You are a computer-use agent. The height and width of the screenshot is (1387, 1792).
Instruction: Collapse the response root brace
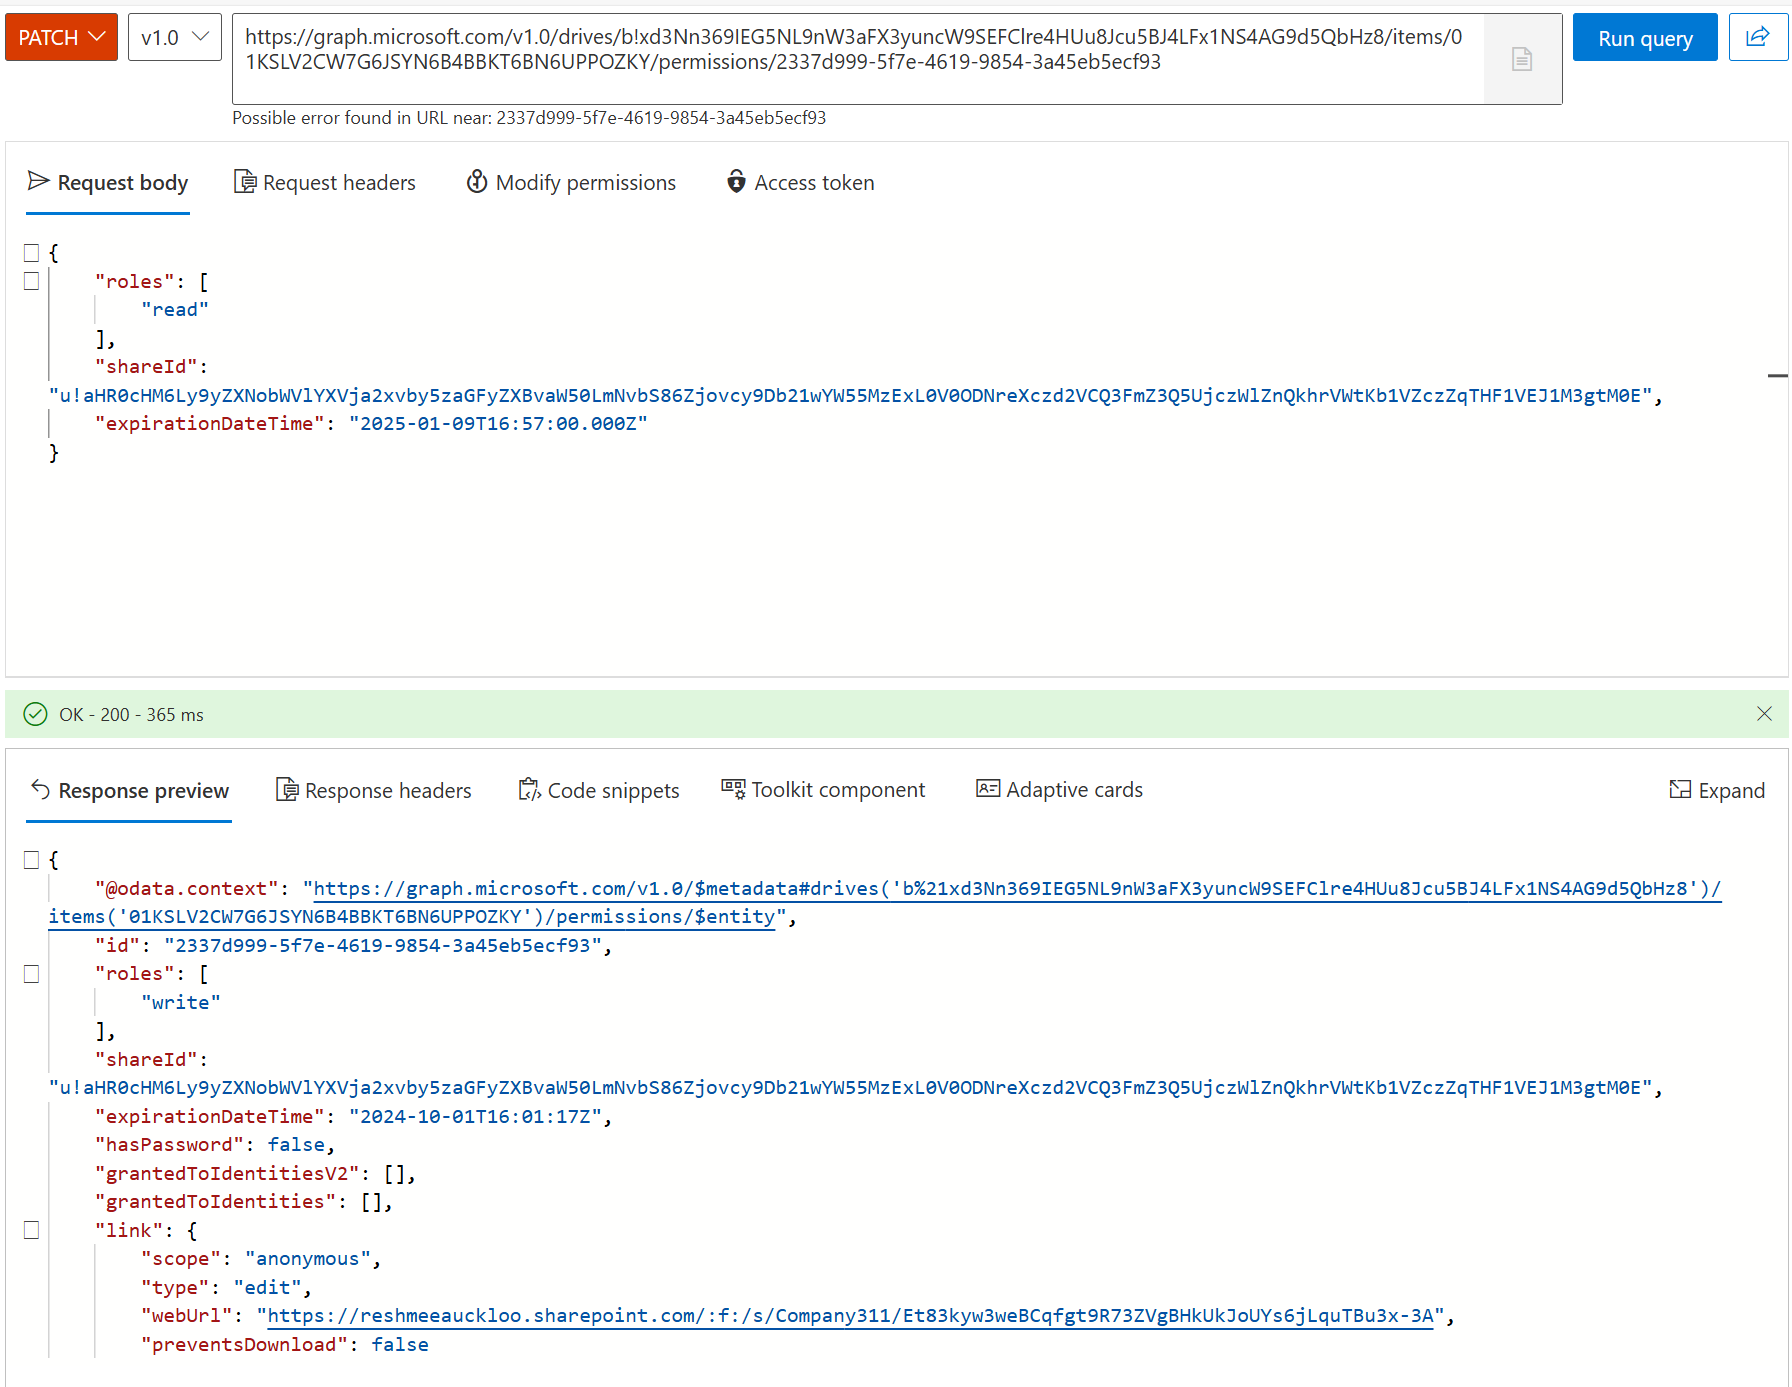point(32,860)
